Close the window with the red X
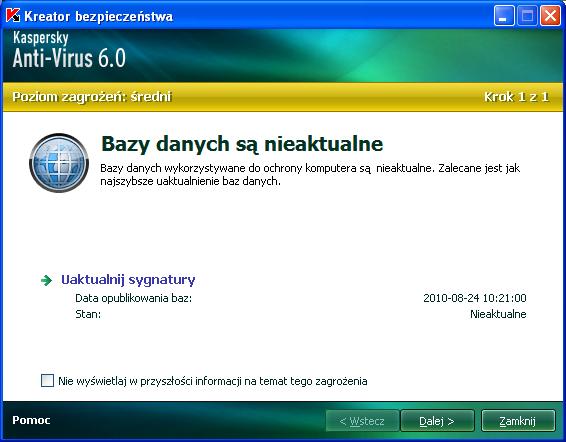 point(550,16)
